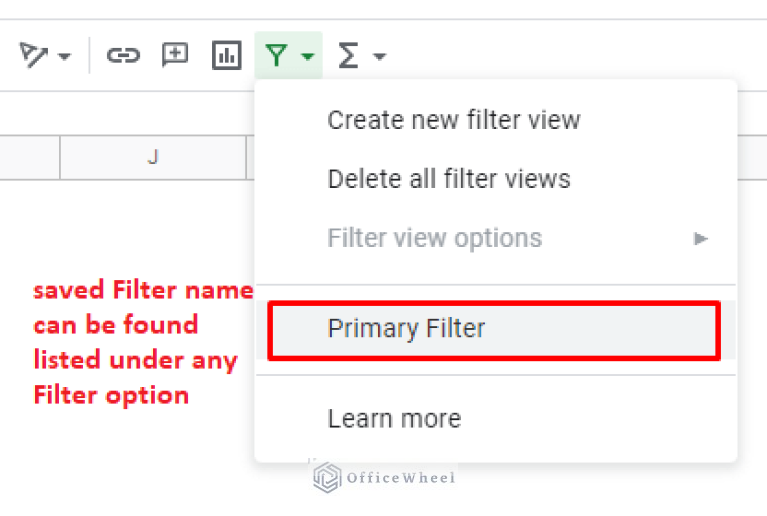Select the column header left of J
The width and height of the screenshot is (767, 516).
point(29,157)
